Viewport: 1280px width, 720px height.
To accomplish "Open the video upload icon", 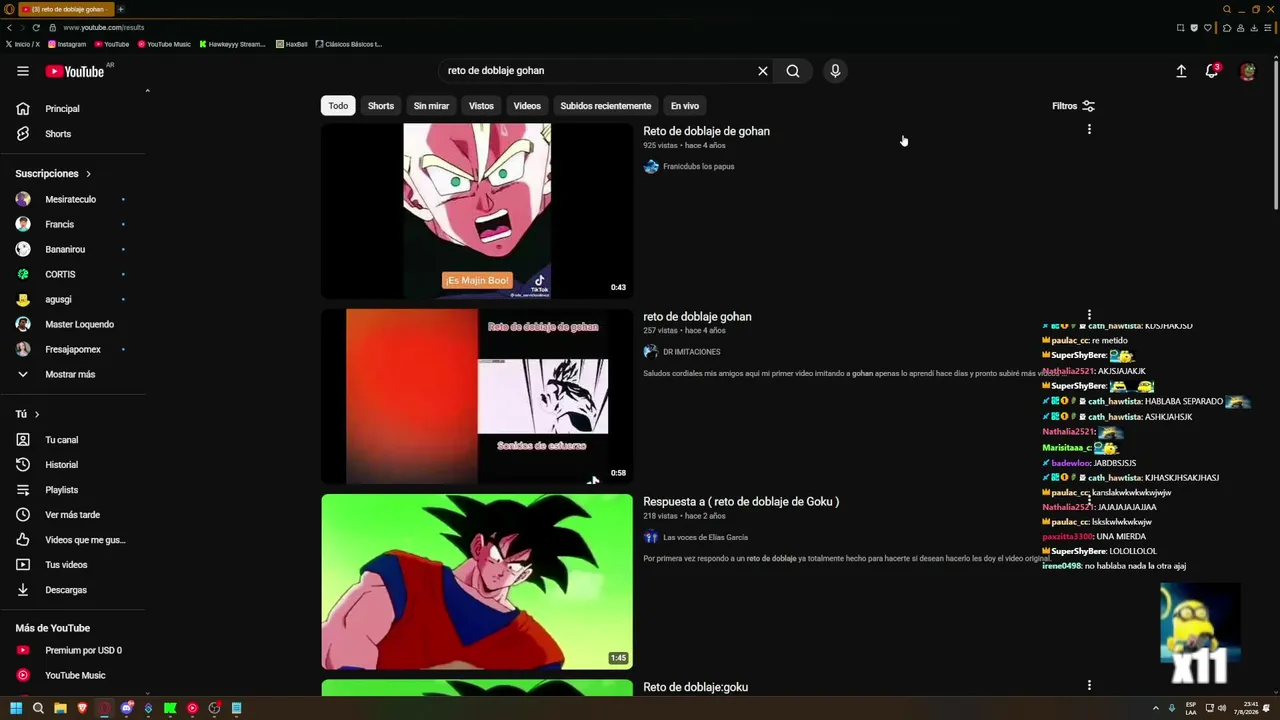I will pos(1181,71).
